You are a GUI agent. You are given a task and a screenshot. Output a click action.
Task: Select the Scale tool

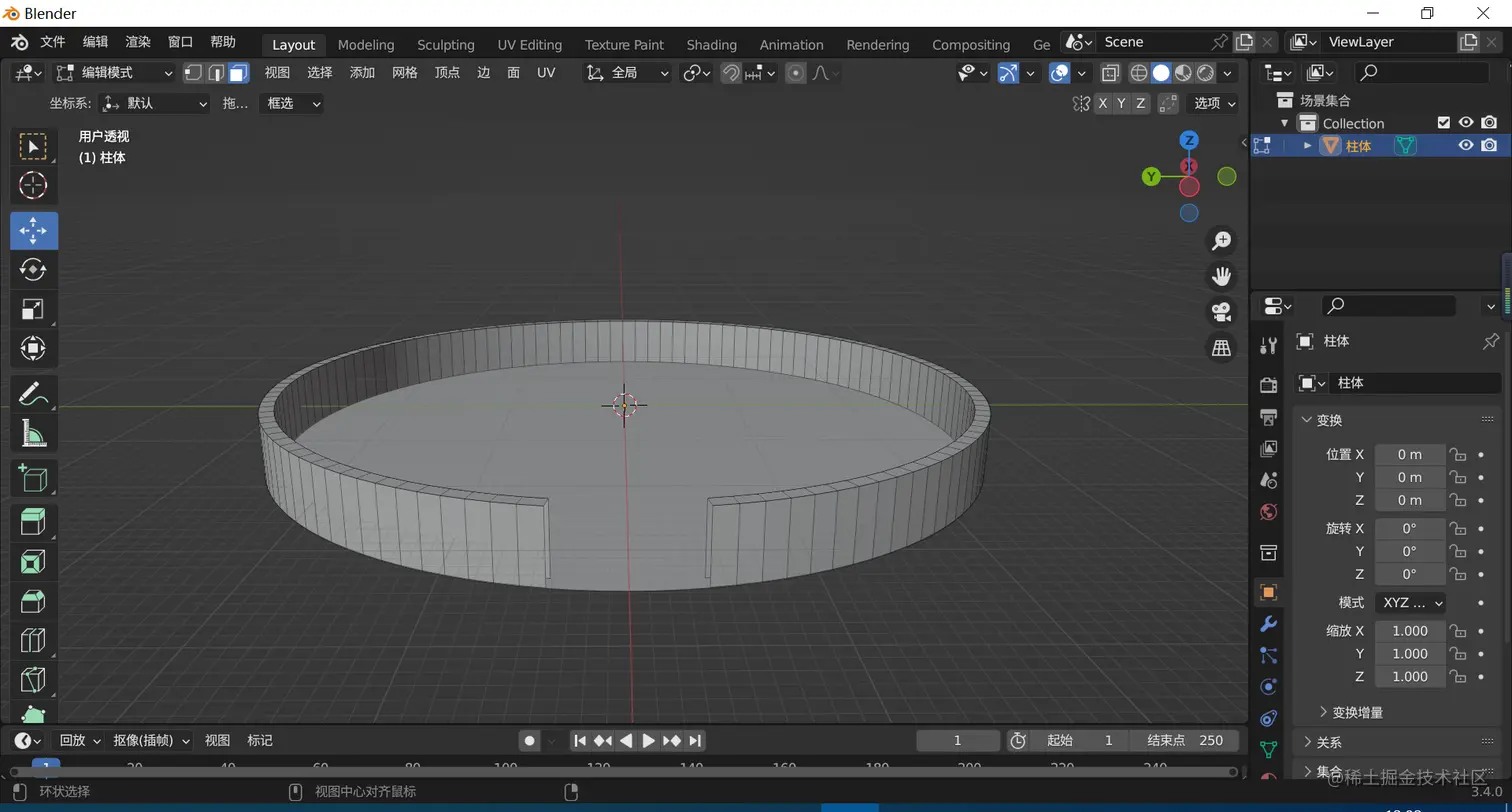click(x=34, y=309)
